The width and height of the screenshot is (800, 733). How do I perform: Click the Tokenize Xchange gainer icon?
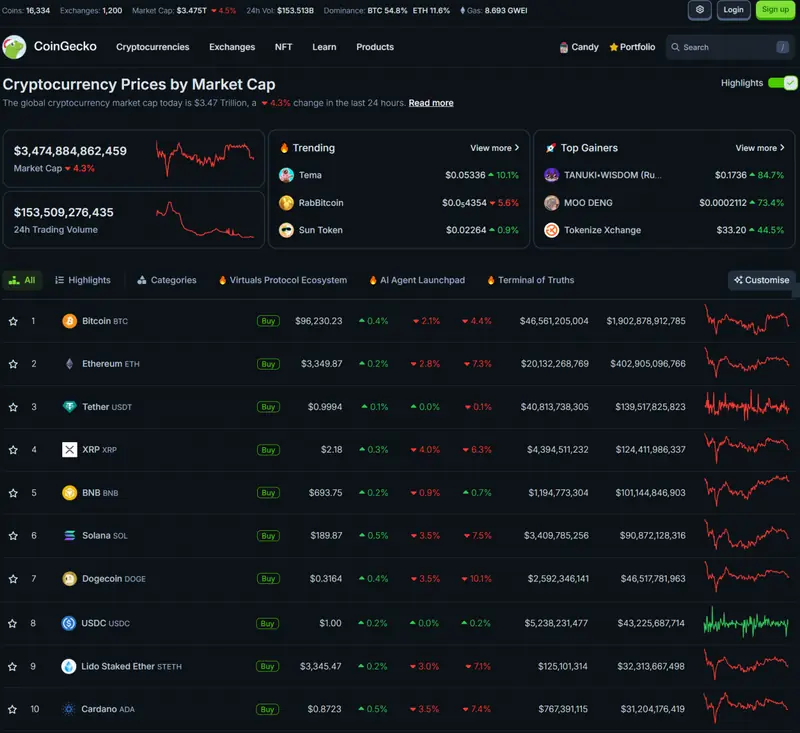(x=552, y=230)
